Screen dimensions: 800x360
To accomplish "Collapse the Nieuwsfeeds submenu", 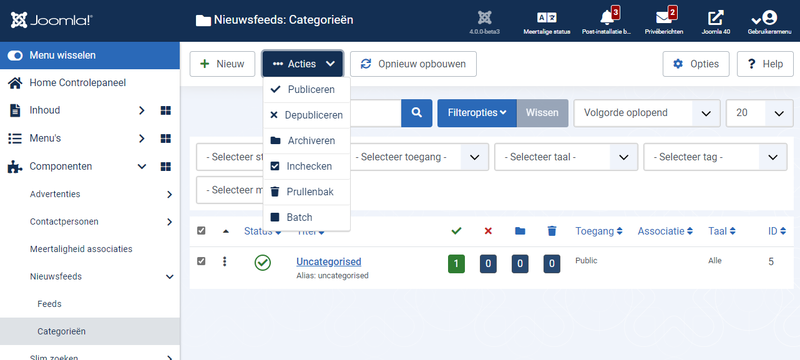I will tap(169, 276).
